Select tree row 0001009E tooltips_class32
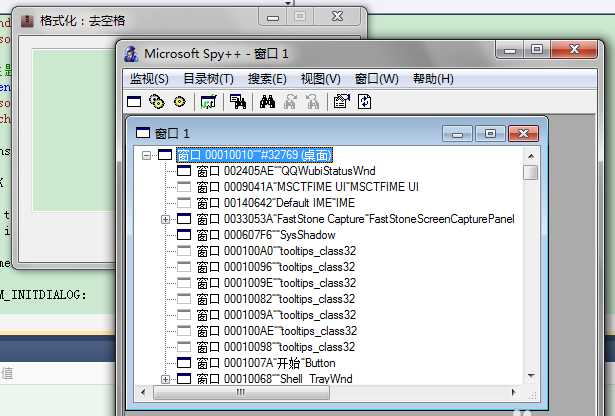The height and width of the screenshot is (416, 615). [x=276, y=283]
